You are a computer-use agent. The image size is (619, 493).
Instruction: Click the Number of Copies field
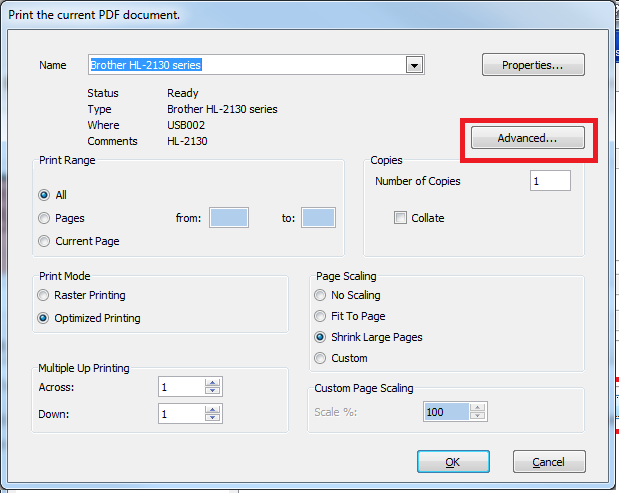pyautogui.click(x=550, y=181)
